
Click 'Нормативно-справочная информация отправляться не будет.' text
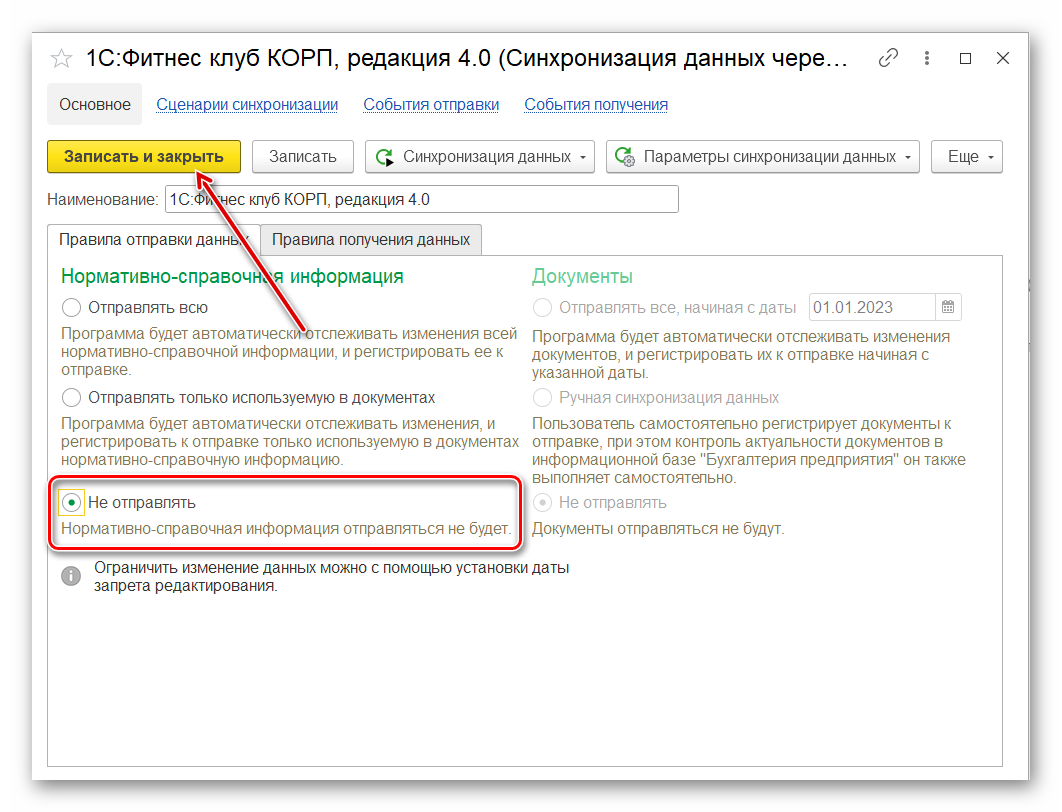tap(286, 529)
